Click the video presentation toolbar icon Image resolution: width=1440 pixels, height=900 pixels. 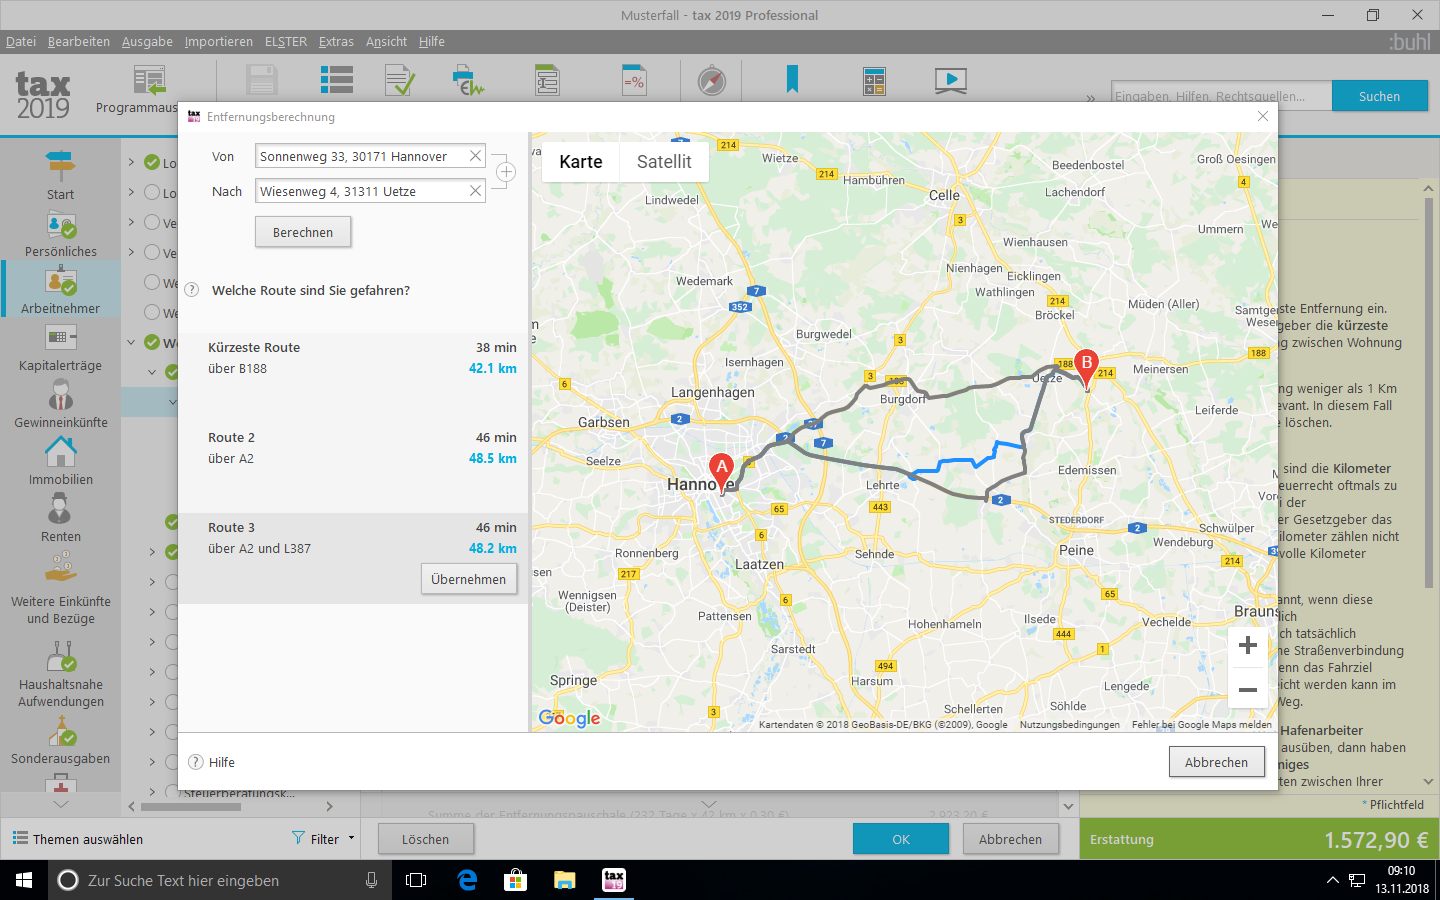[950, 81]
